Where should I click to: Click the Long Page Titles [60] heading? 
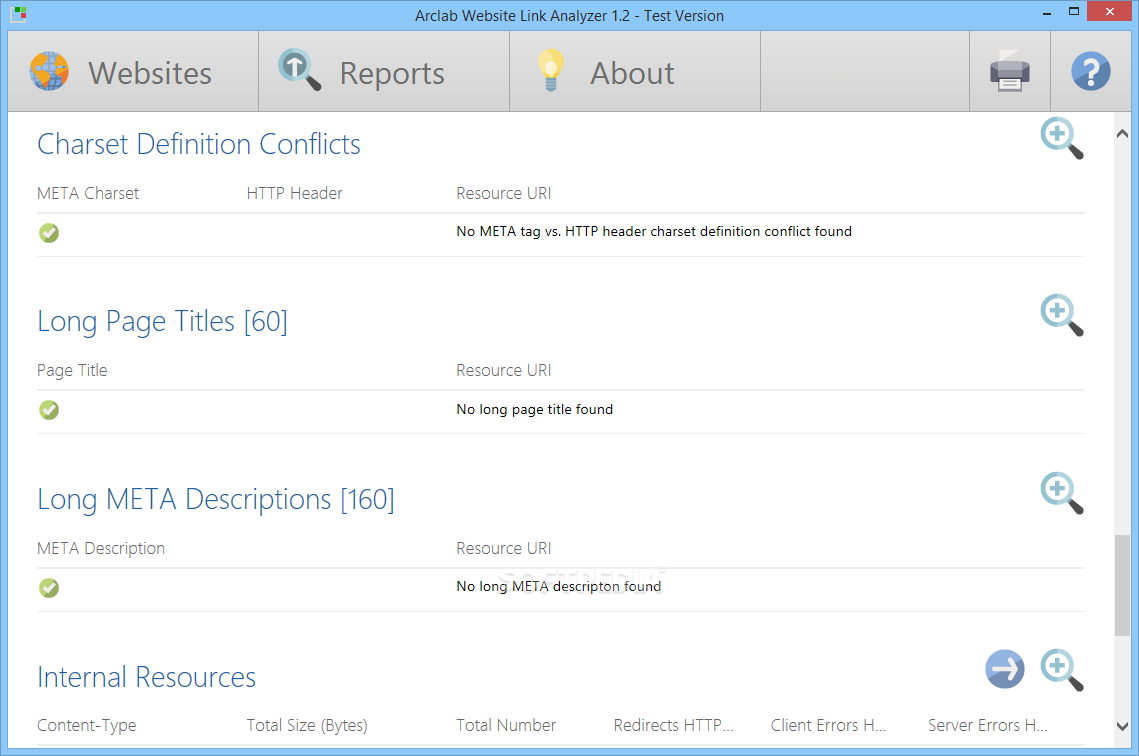click(162, 321)
